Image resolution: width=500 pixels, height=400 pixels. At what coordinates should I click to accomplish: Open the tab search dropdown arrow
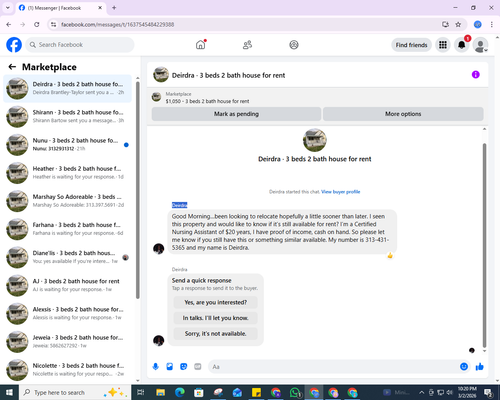(8, 8)
